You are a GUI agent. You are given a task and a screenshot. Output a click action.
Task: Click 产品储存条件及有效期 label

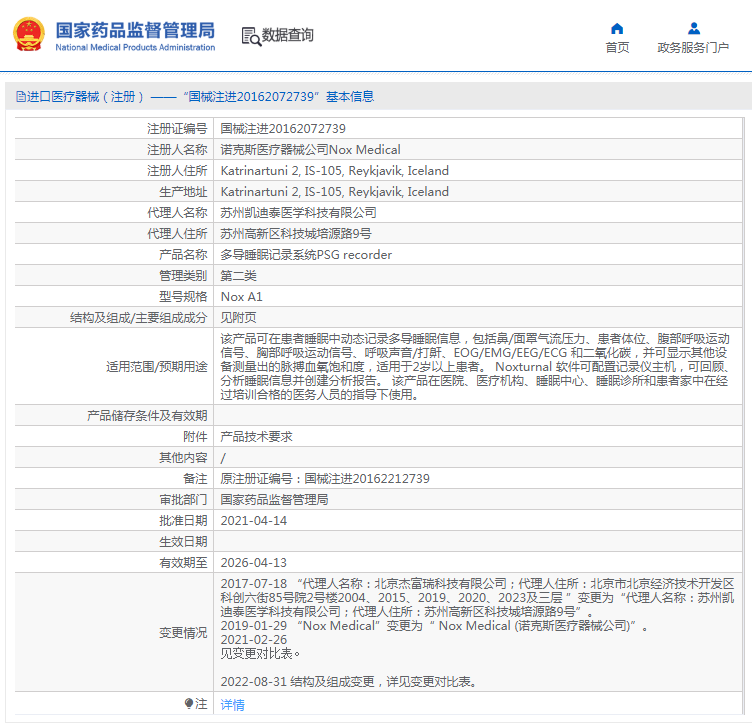click(x=147, y=416)
